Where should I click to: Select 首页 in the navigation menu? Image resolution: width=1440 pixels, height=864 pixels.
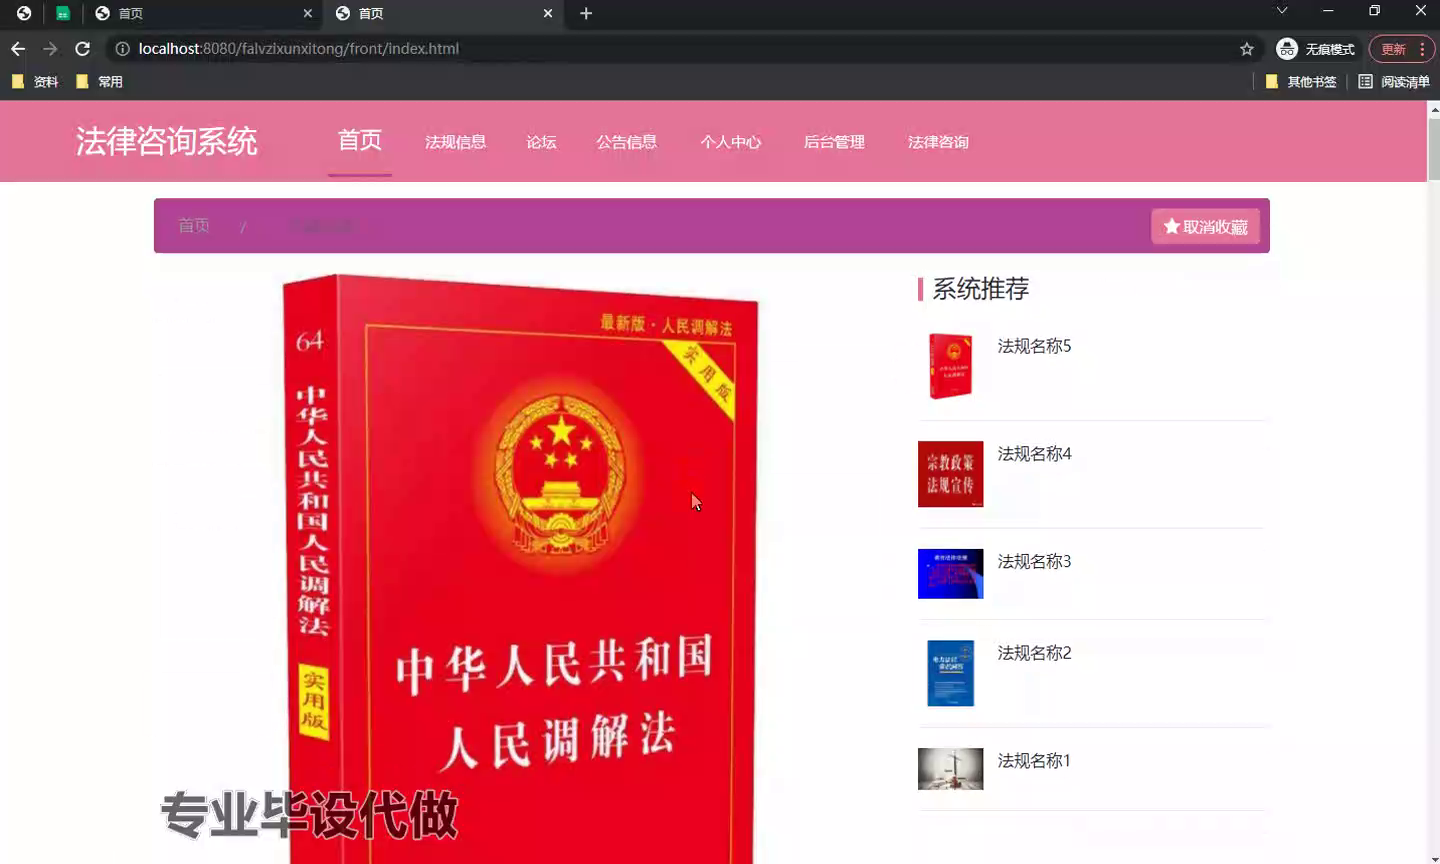click(x=360, y=140)
